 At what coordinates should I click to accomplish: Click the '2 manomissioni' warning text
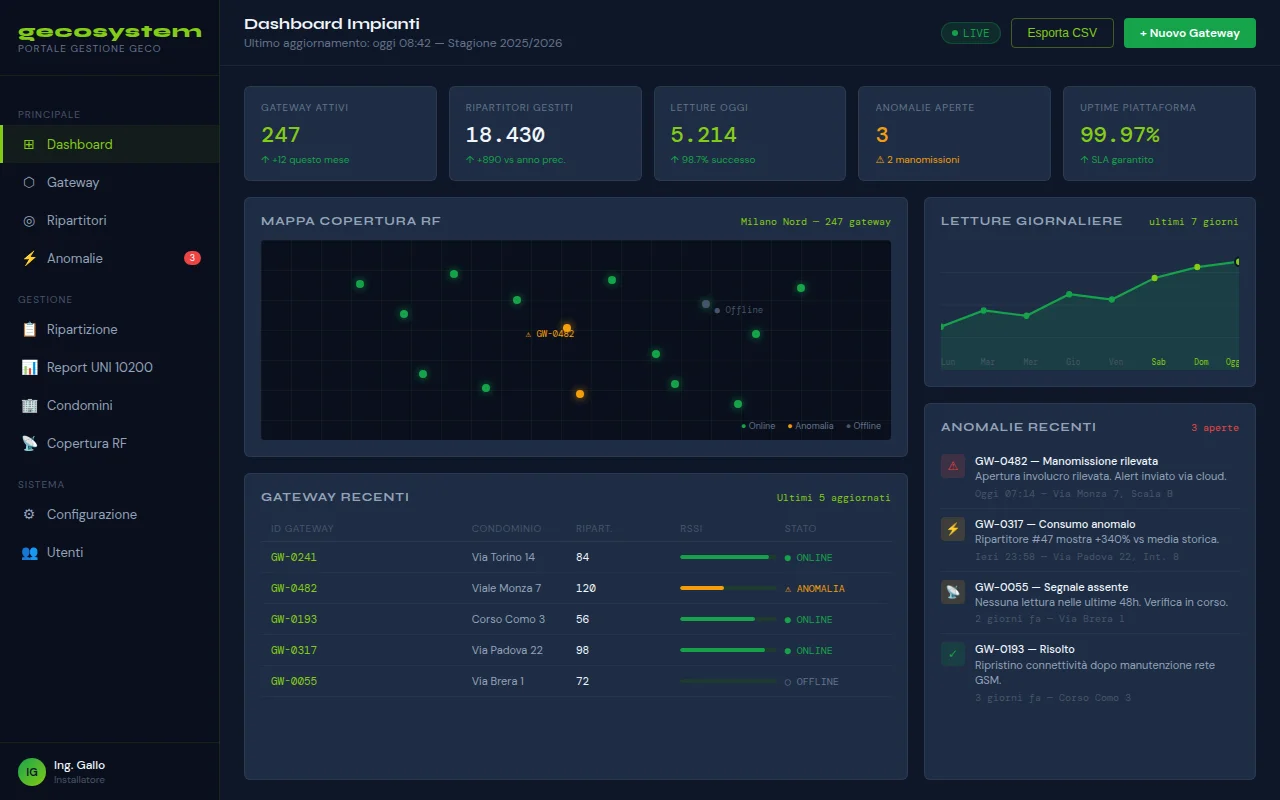(918, 160)
